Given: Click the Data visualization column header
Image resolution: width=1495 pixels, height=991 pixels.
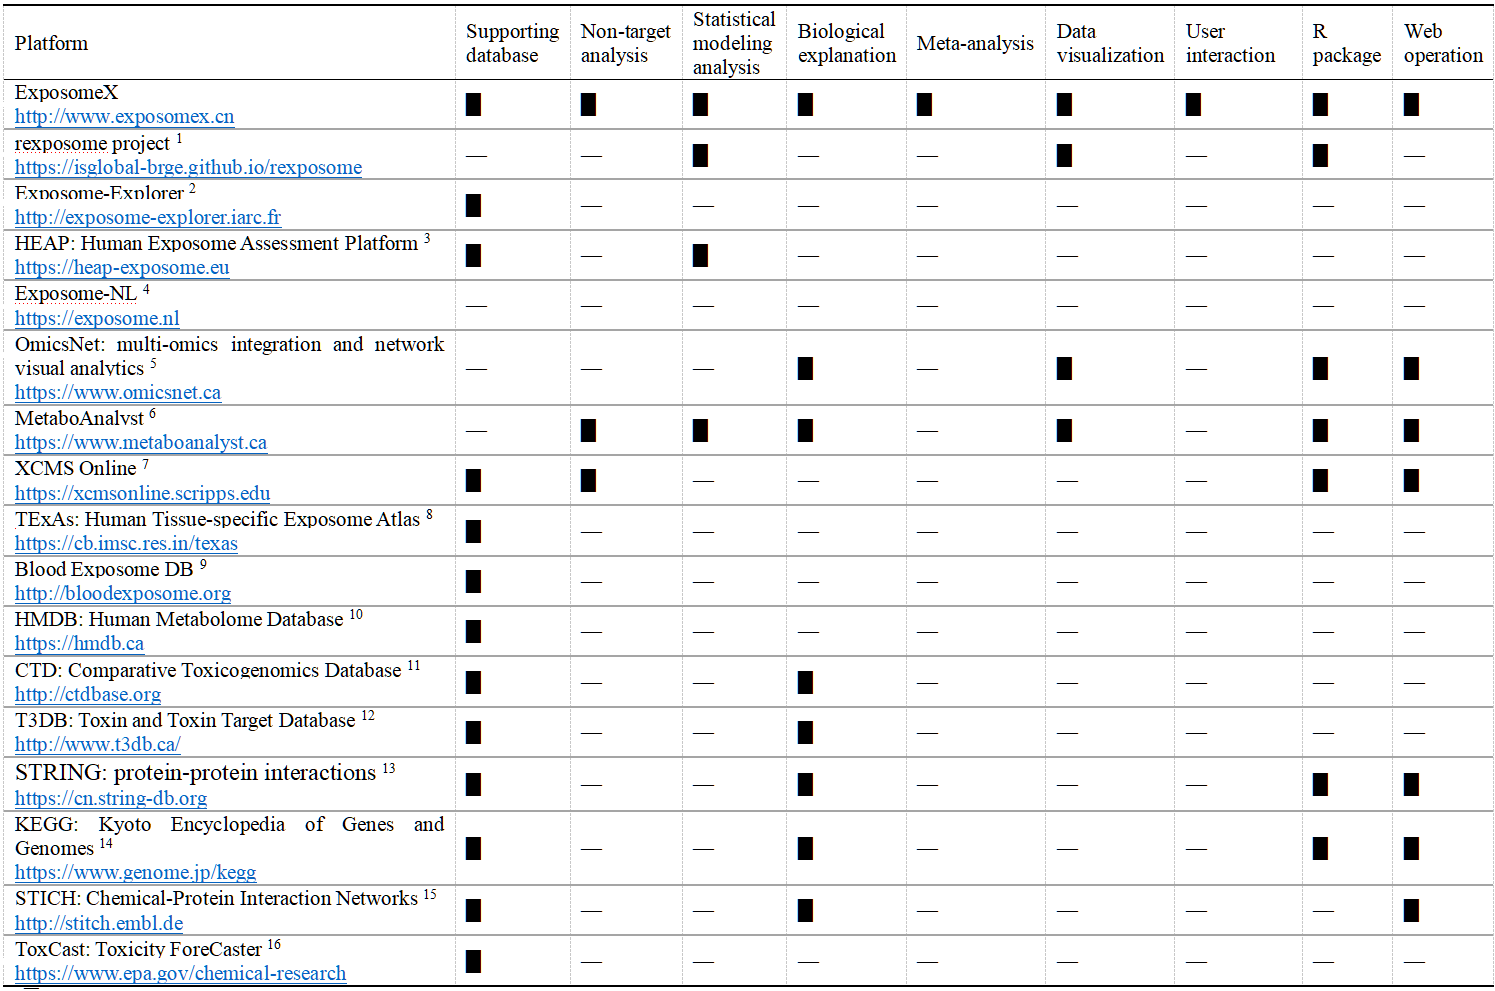Looking at the screenshot, I should tap(1110, 43).
